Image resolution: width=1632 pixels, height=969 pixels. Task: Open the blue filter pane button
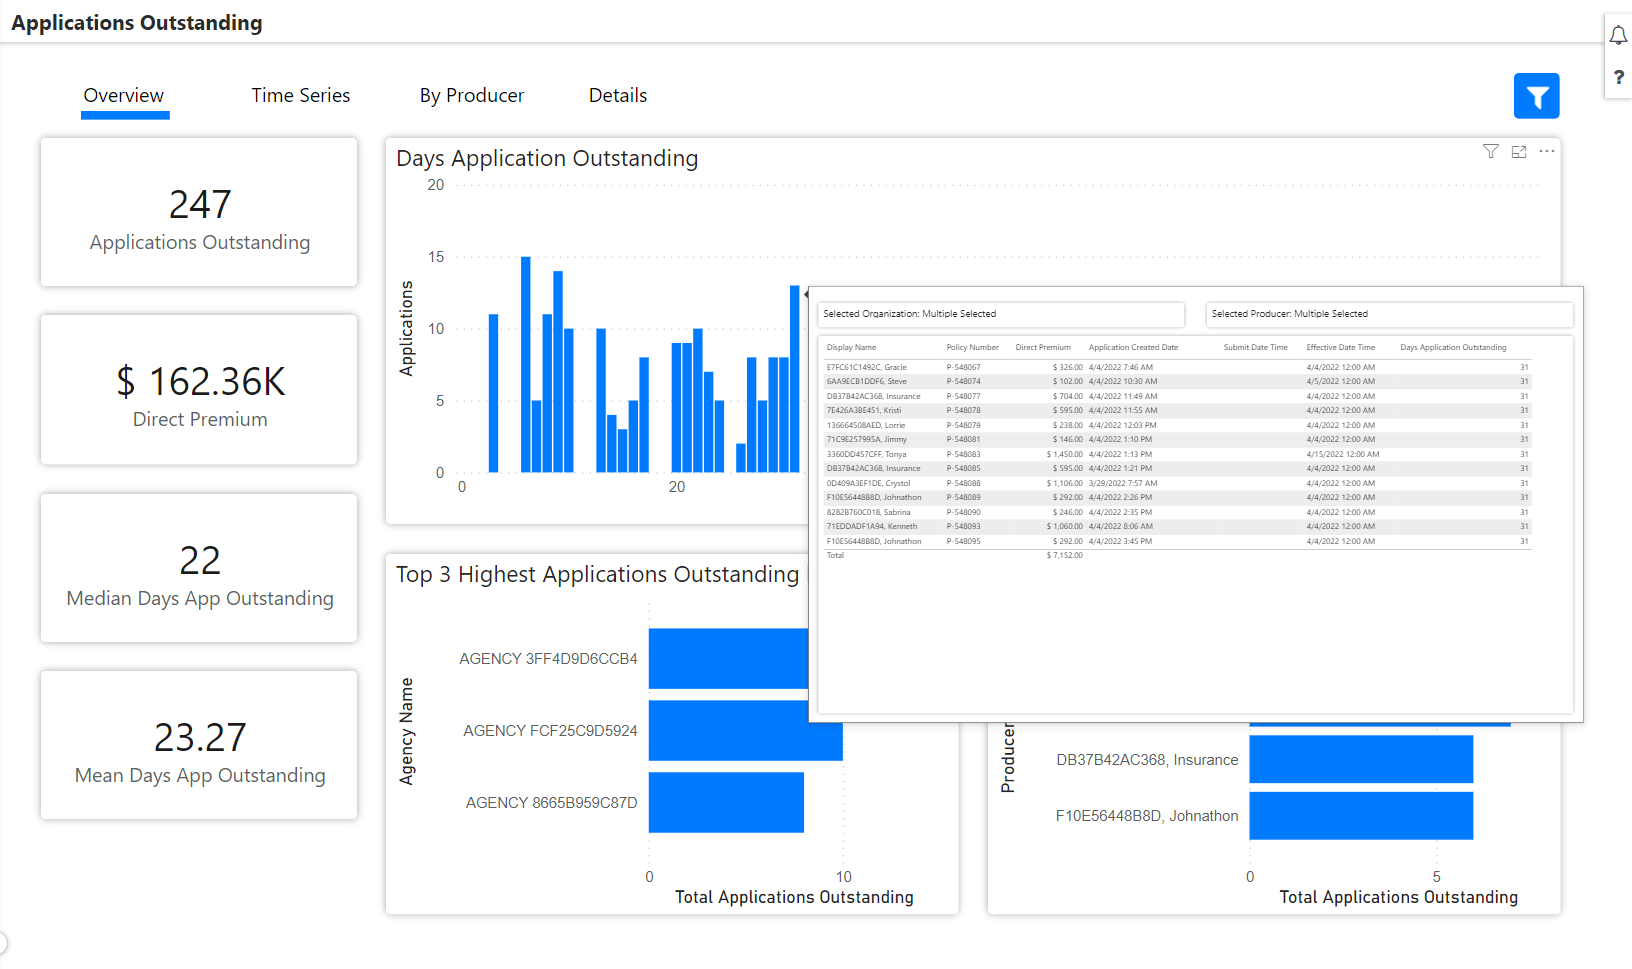point(1536,96)
